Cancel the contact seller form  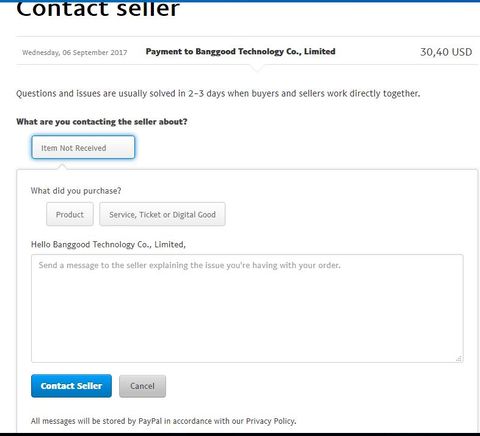point(142,386)
